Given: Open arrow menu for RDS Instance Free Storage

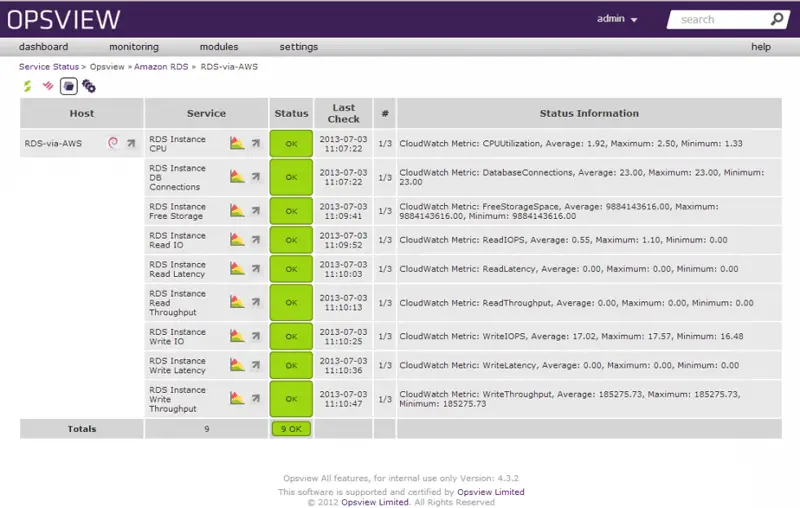Looking at the screenshot, I should [256, 211].
